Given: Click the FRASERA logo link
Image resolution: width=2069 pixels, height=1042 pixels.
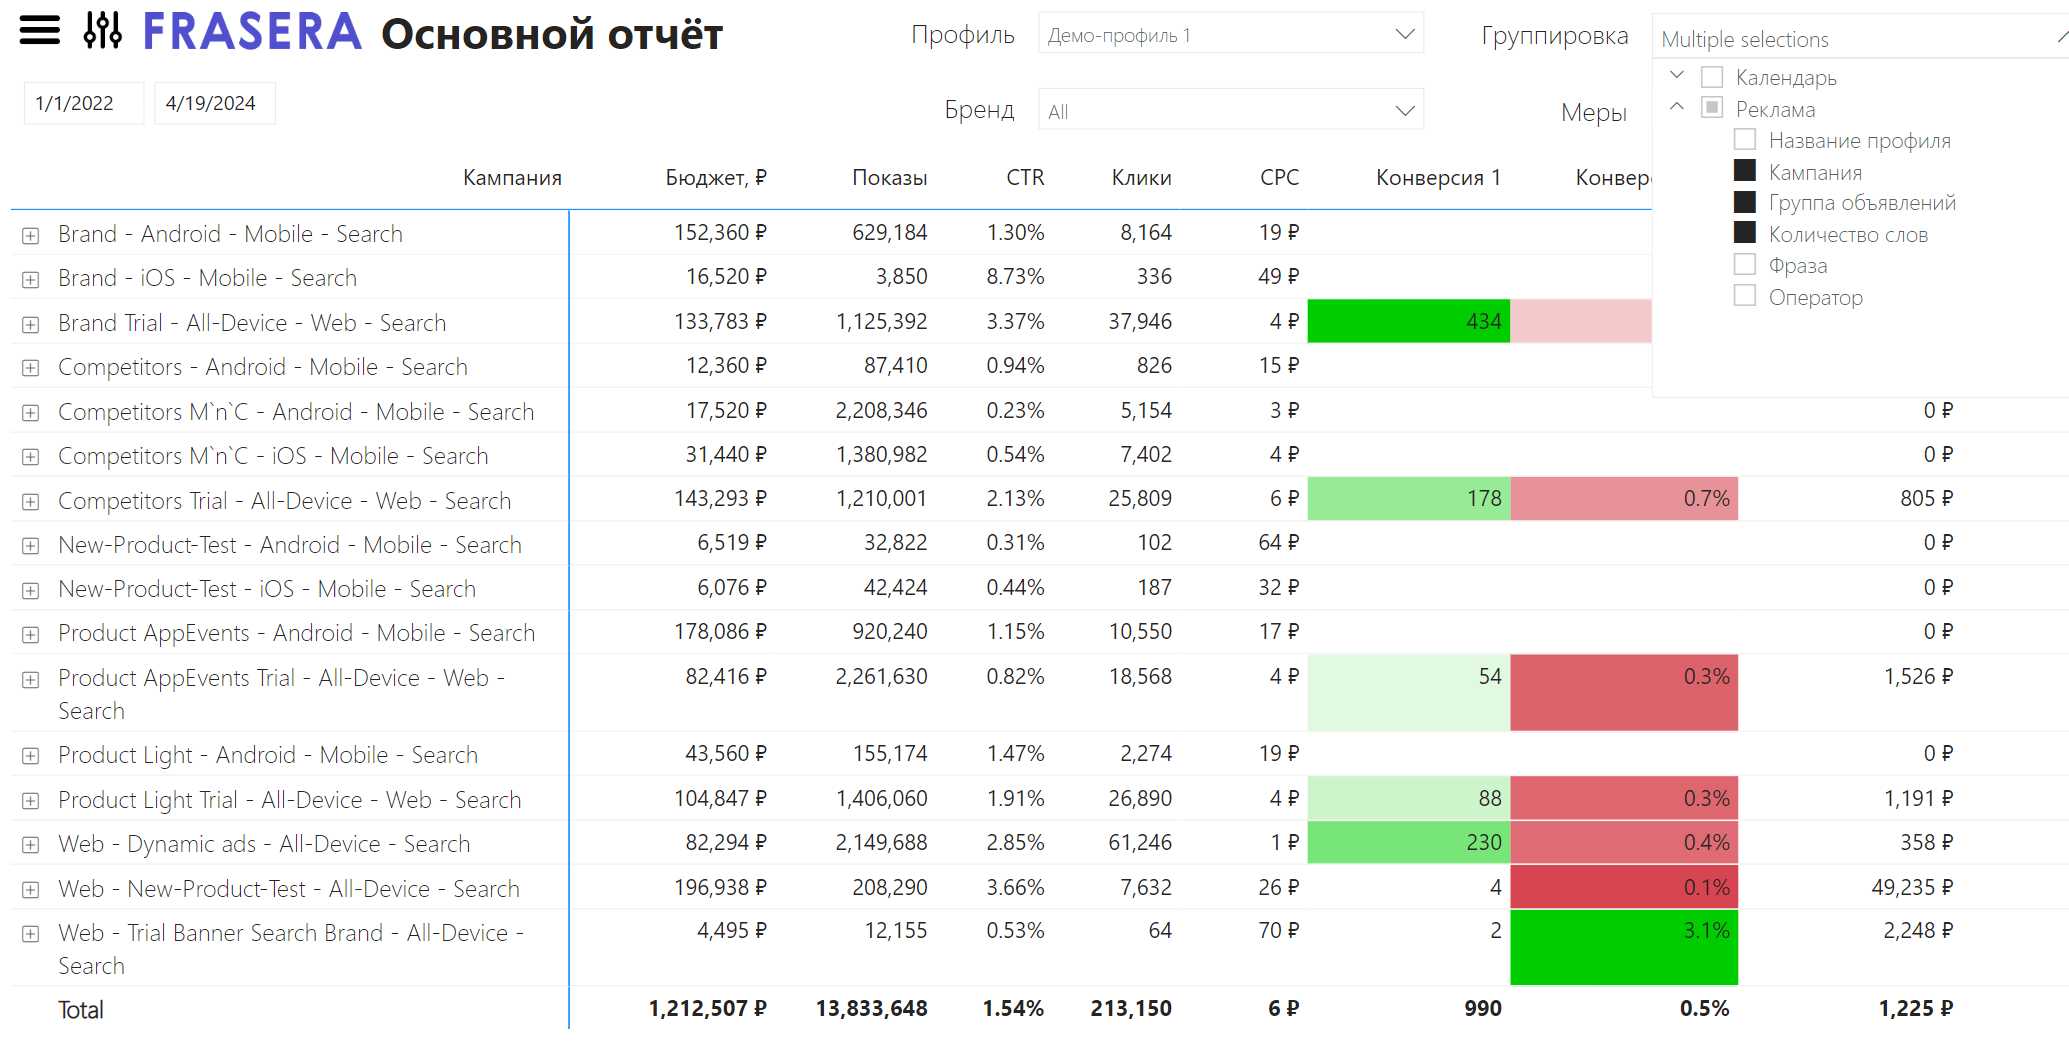Looking at the screenshot, I should tap(252, 32).
